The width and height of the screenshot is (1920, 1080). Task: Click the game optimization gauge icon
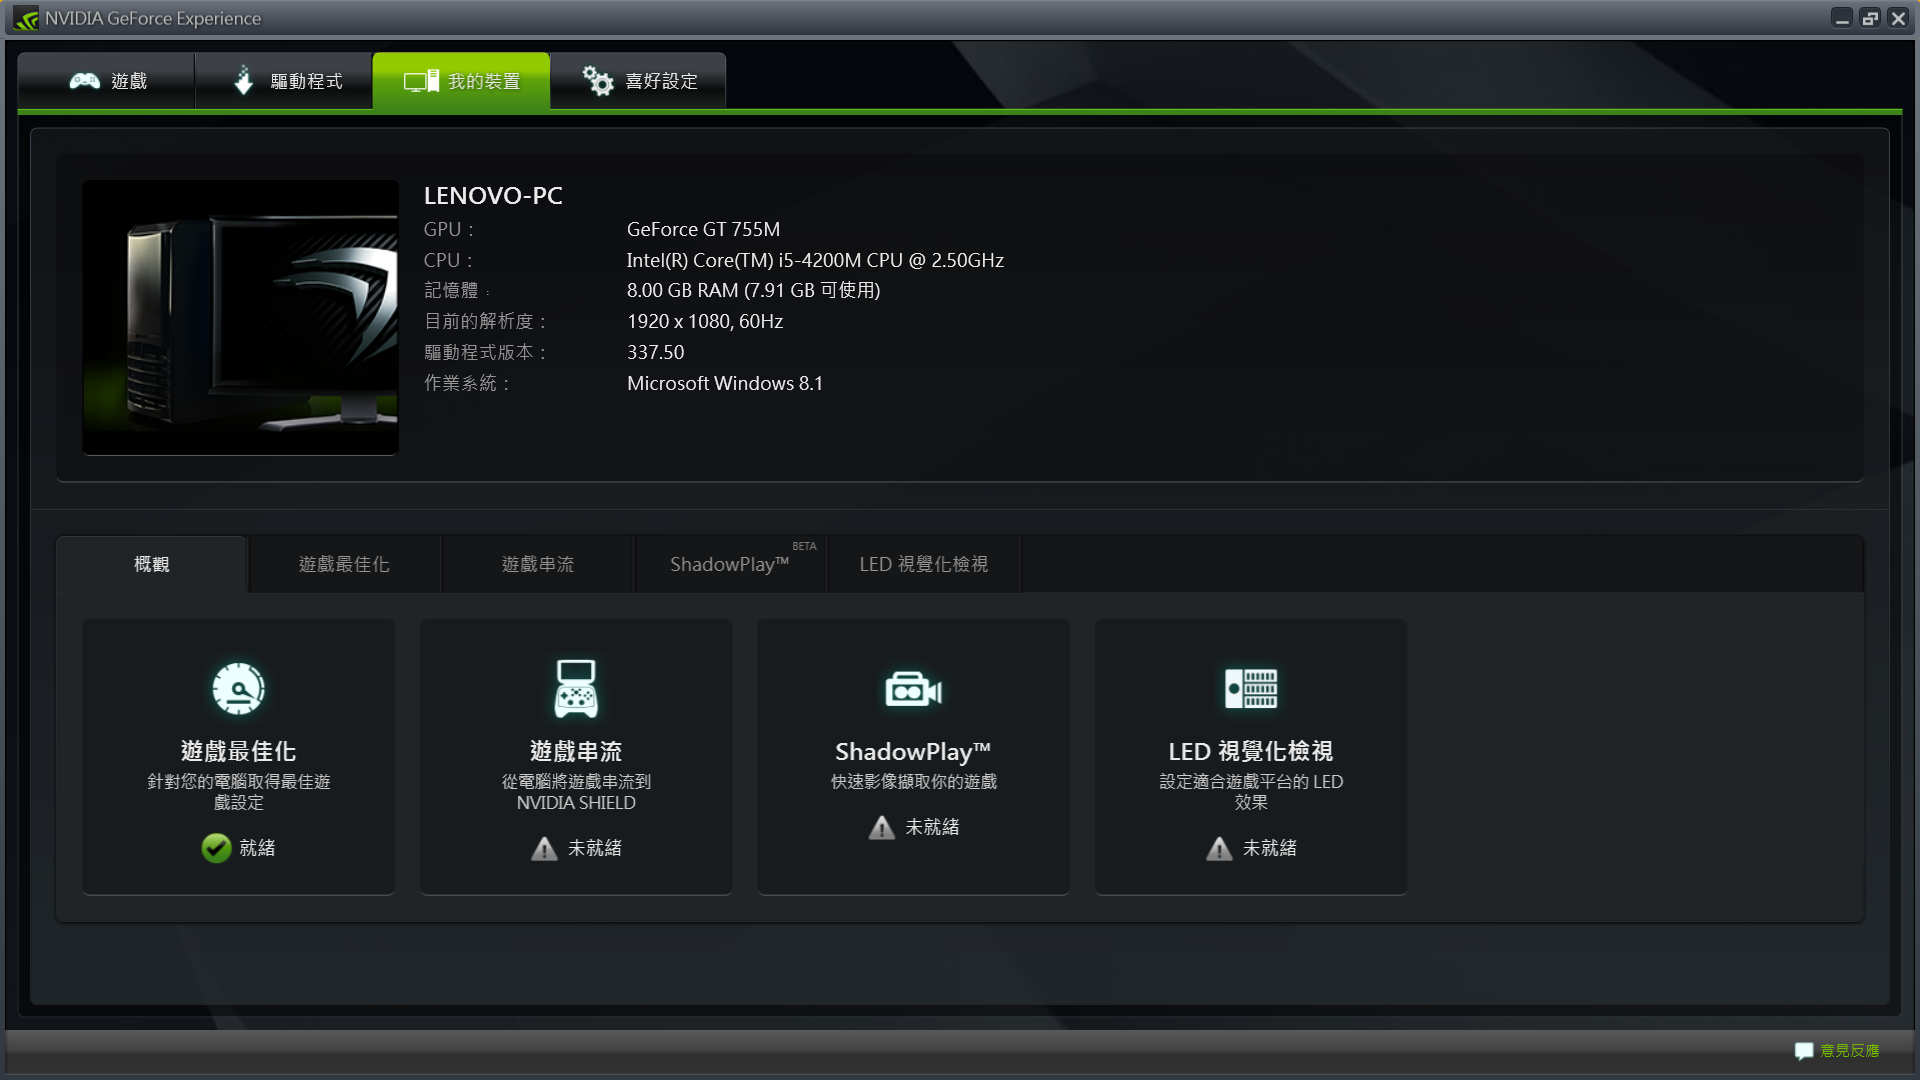point(238,688)
